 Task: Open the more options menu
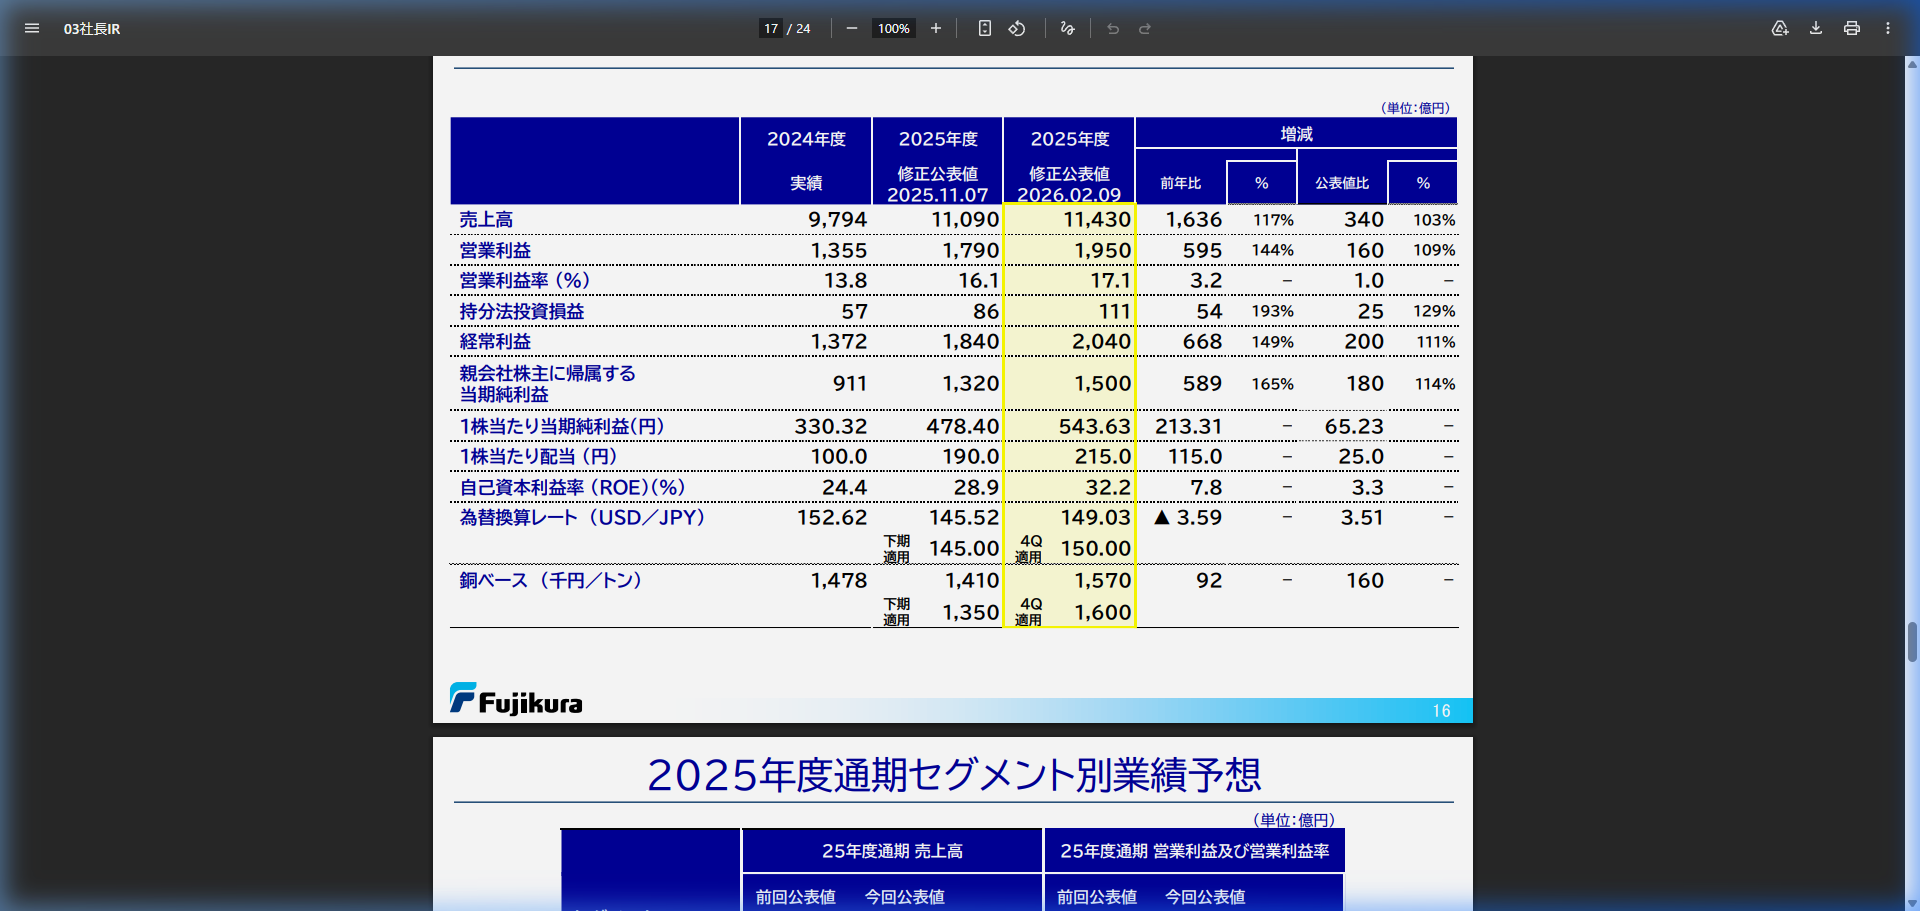point(1888,29)
